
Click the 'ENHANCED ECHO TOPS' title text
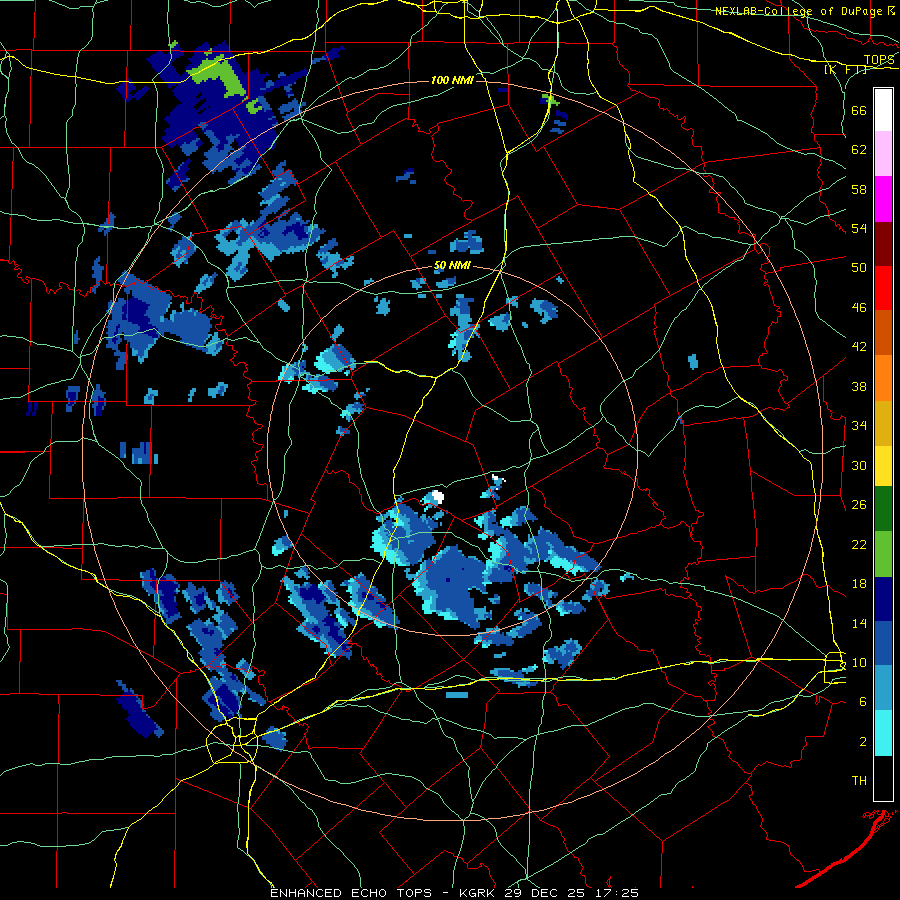click(351, 893)
